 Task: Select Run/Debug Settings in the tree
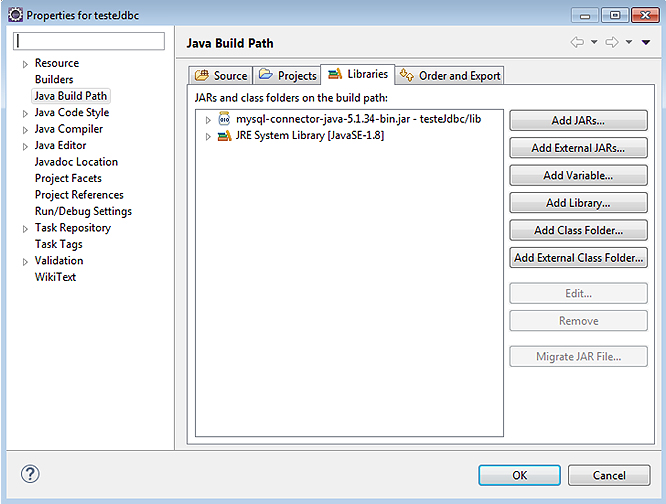pyautogui.click(x=83, y=211)
